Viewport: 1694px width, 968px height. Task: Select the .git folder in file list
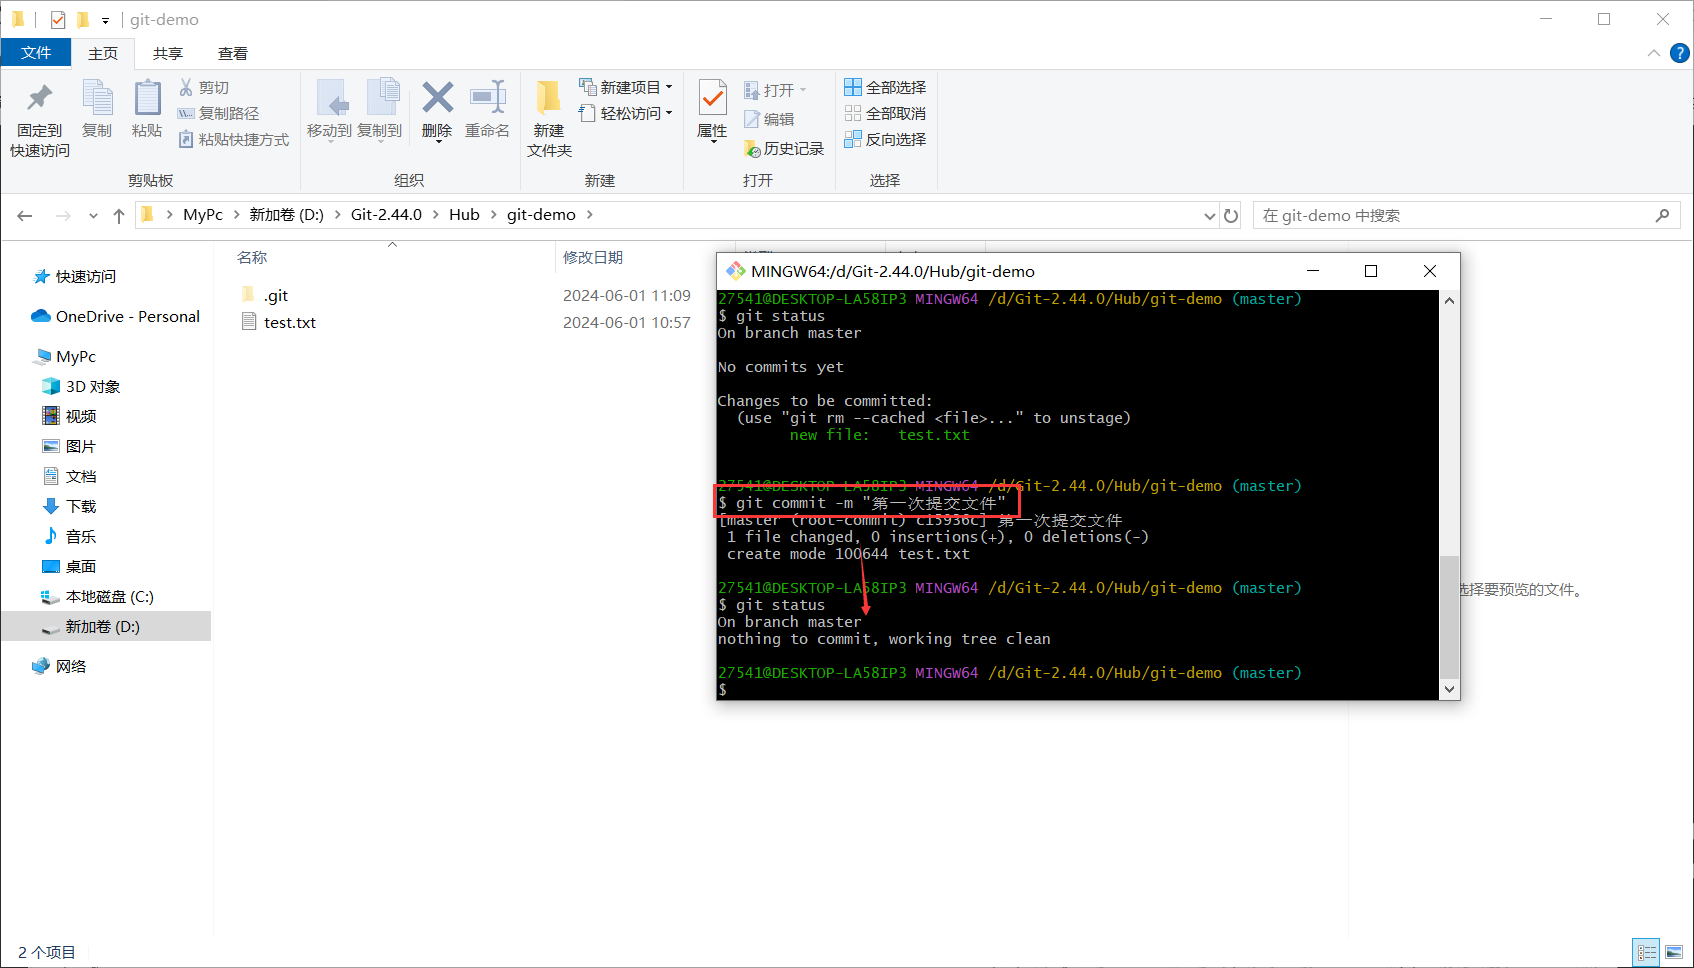point(265,295)
